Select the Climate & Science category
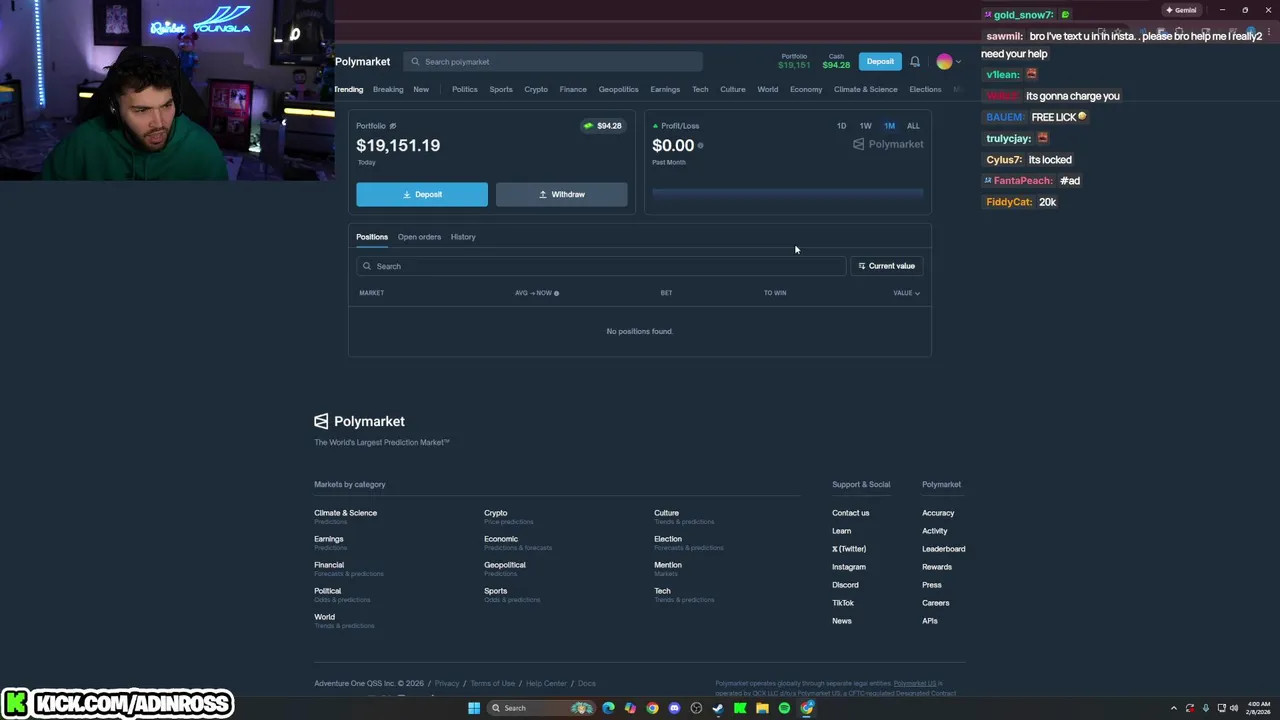Image resolution: width=1280 pixels, height=720 pixels. [x=866, y=89]
